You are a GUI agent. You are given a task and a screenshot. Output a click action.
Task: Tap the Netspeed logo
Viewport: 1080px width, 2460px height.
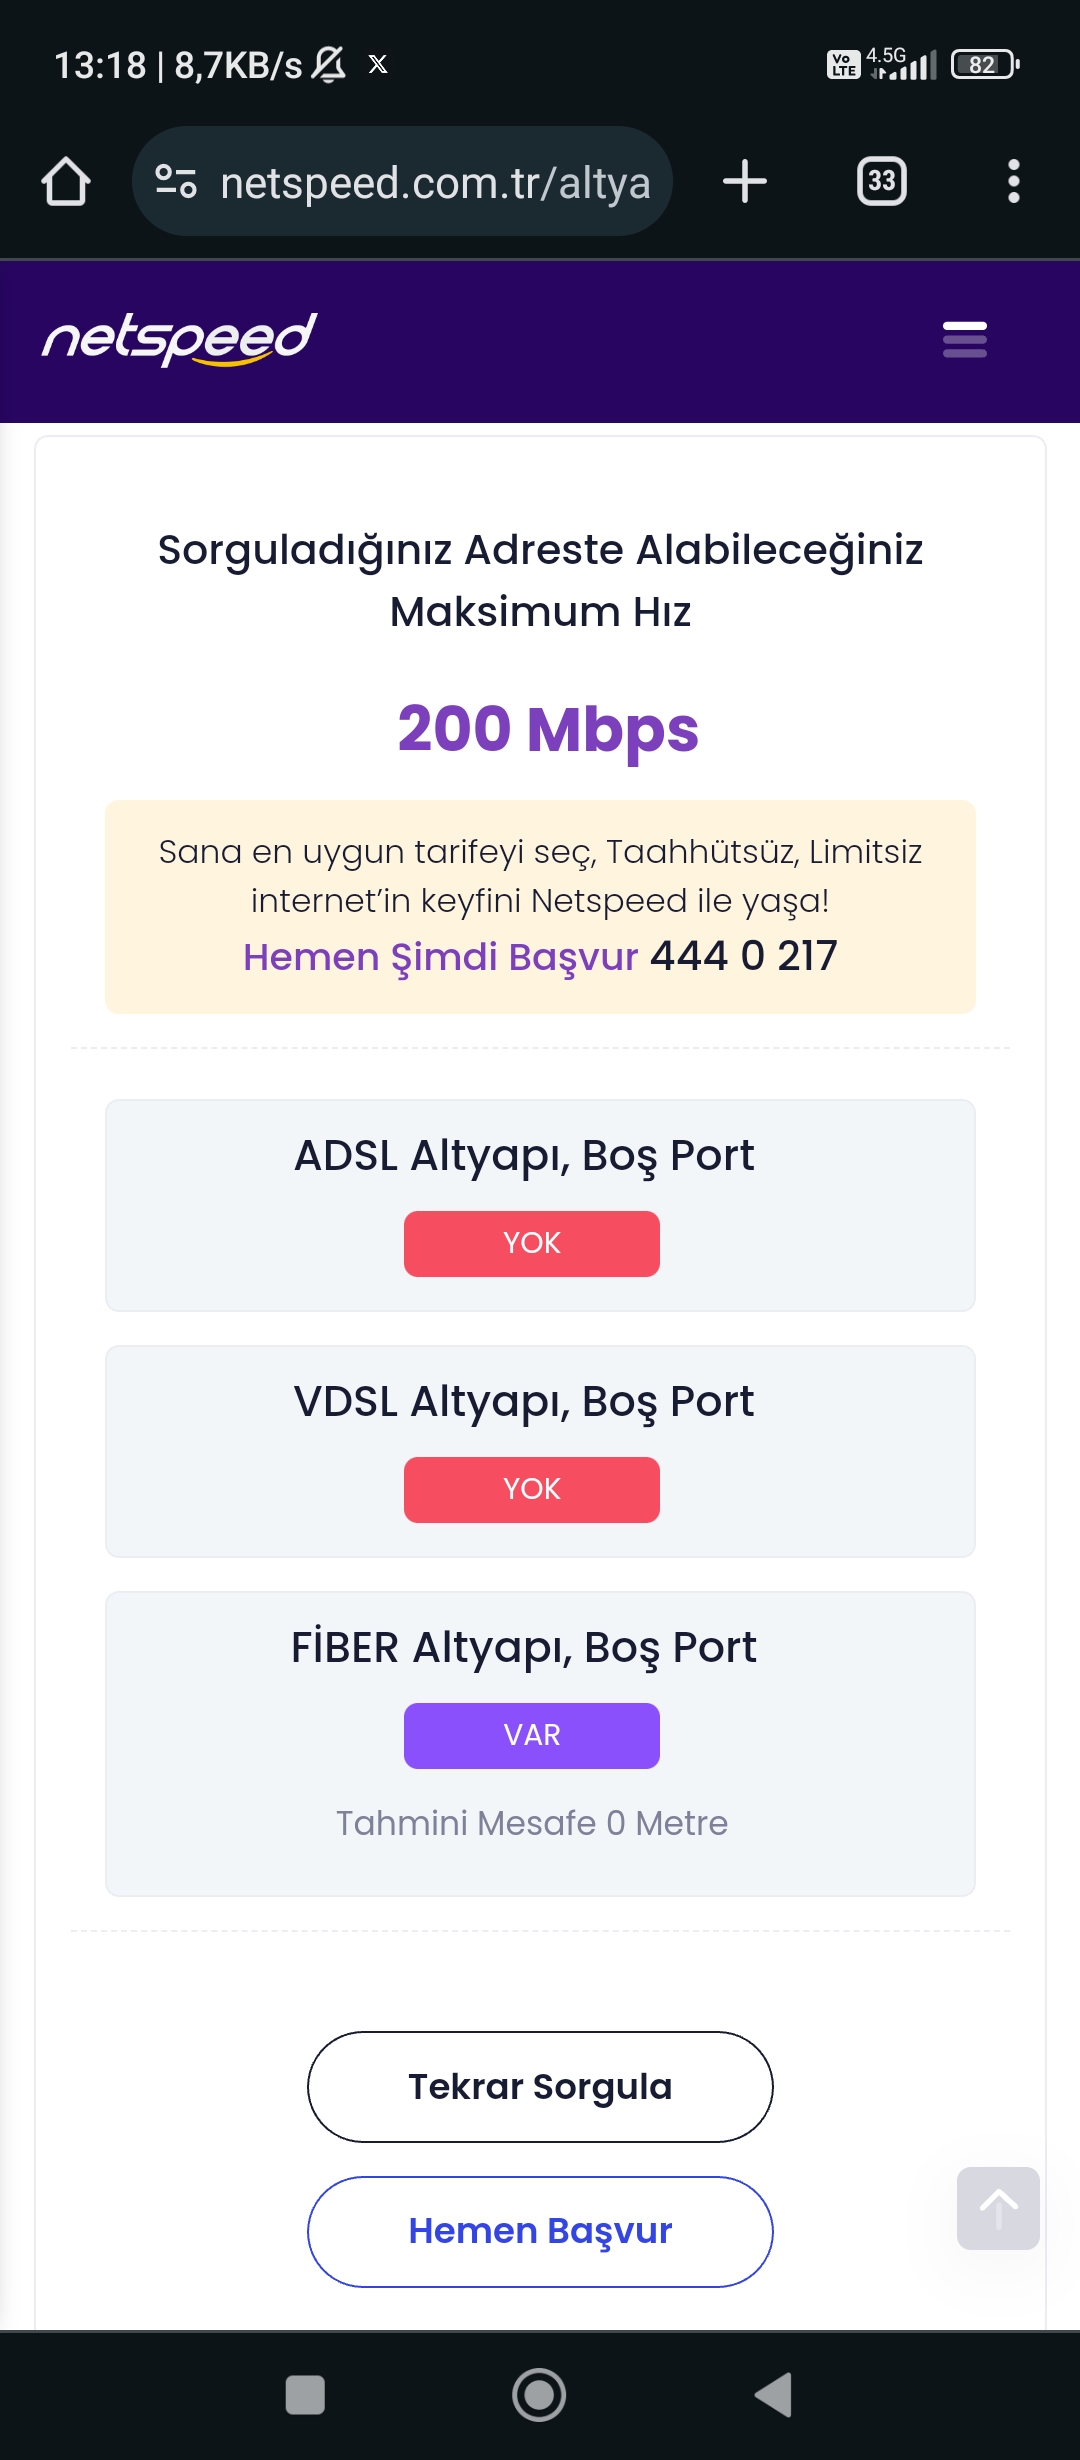[x=180, y=340]
